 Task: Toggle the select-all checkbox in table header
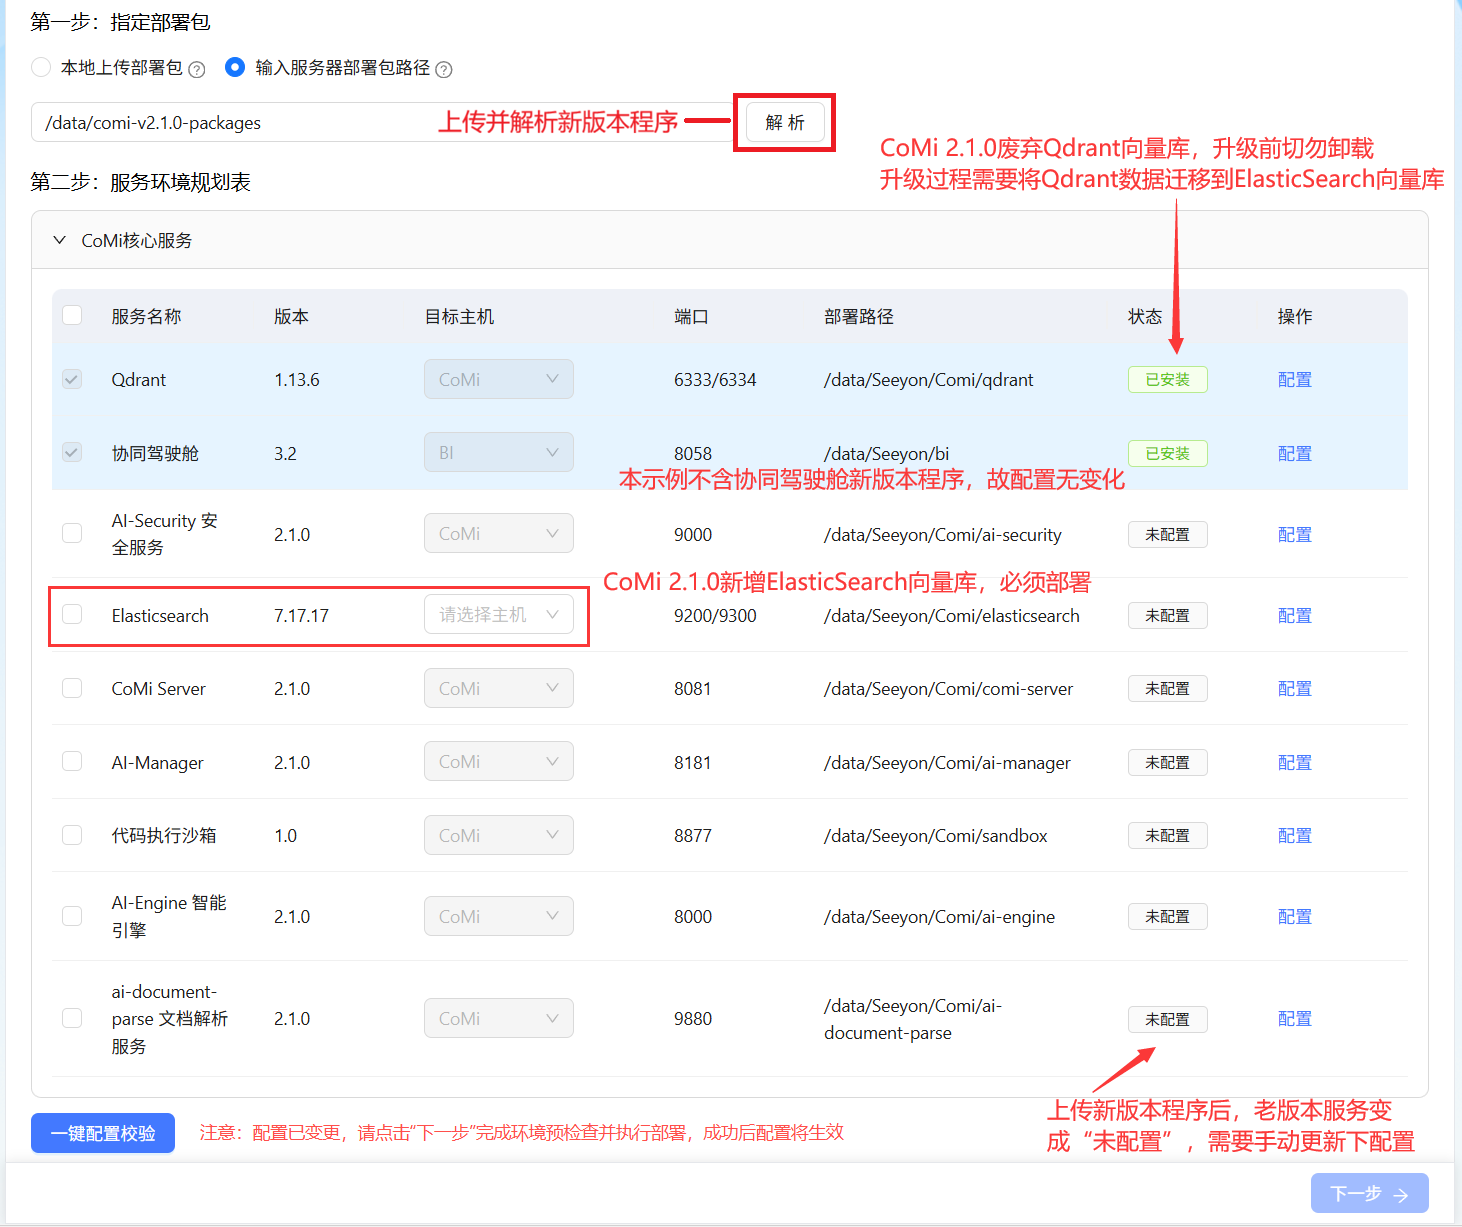coord(72,315)
